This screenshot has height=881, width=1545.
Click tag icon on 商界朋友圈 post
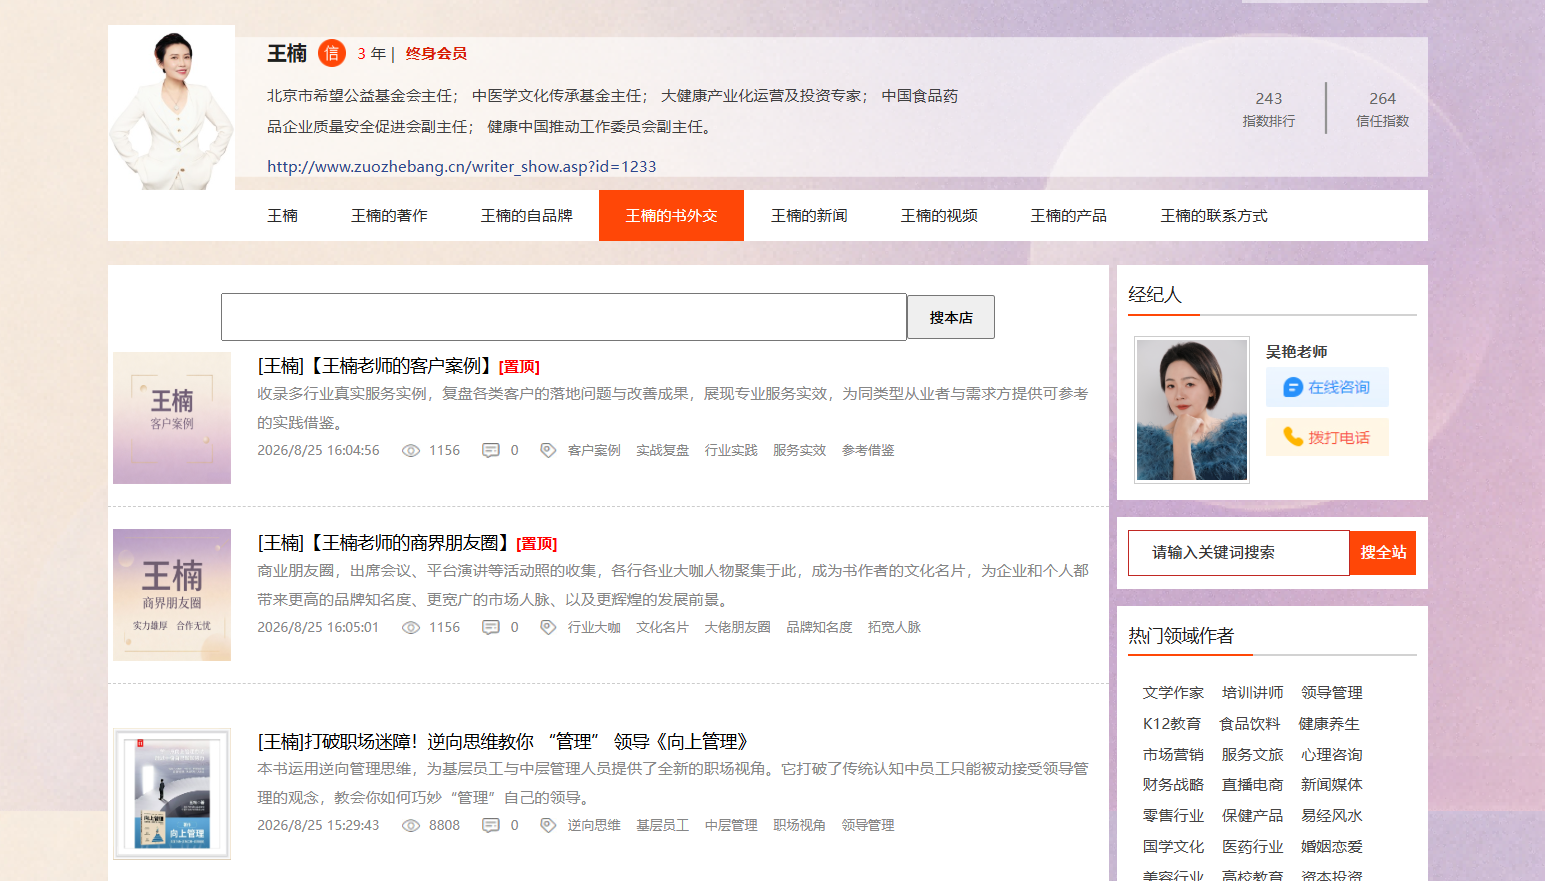(548, 628)
